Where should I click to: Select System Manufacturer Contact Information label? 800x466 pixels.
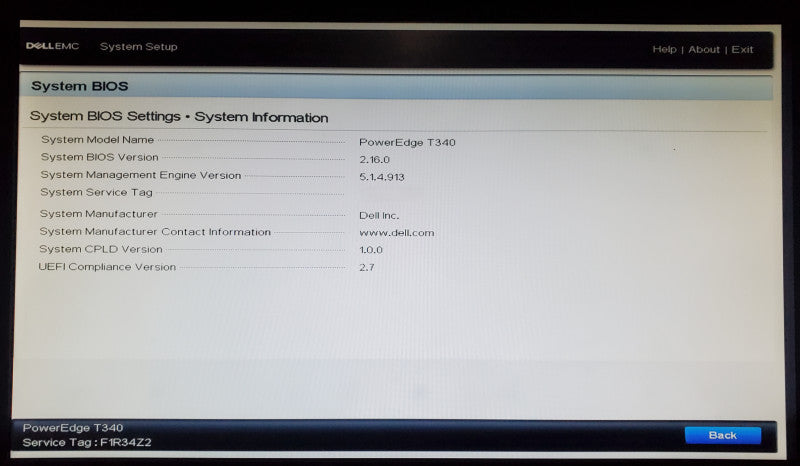155,232
